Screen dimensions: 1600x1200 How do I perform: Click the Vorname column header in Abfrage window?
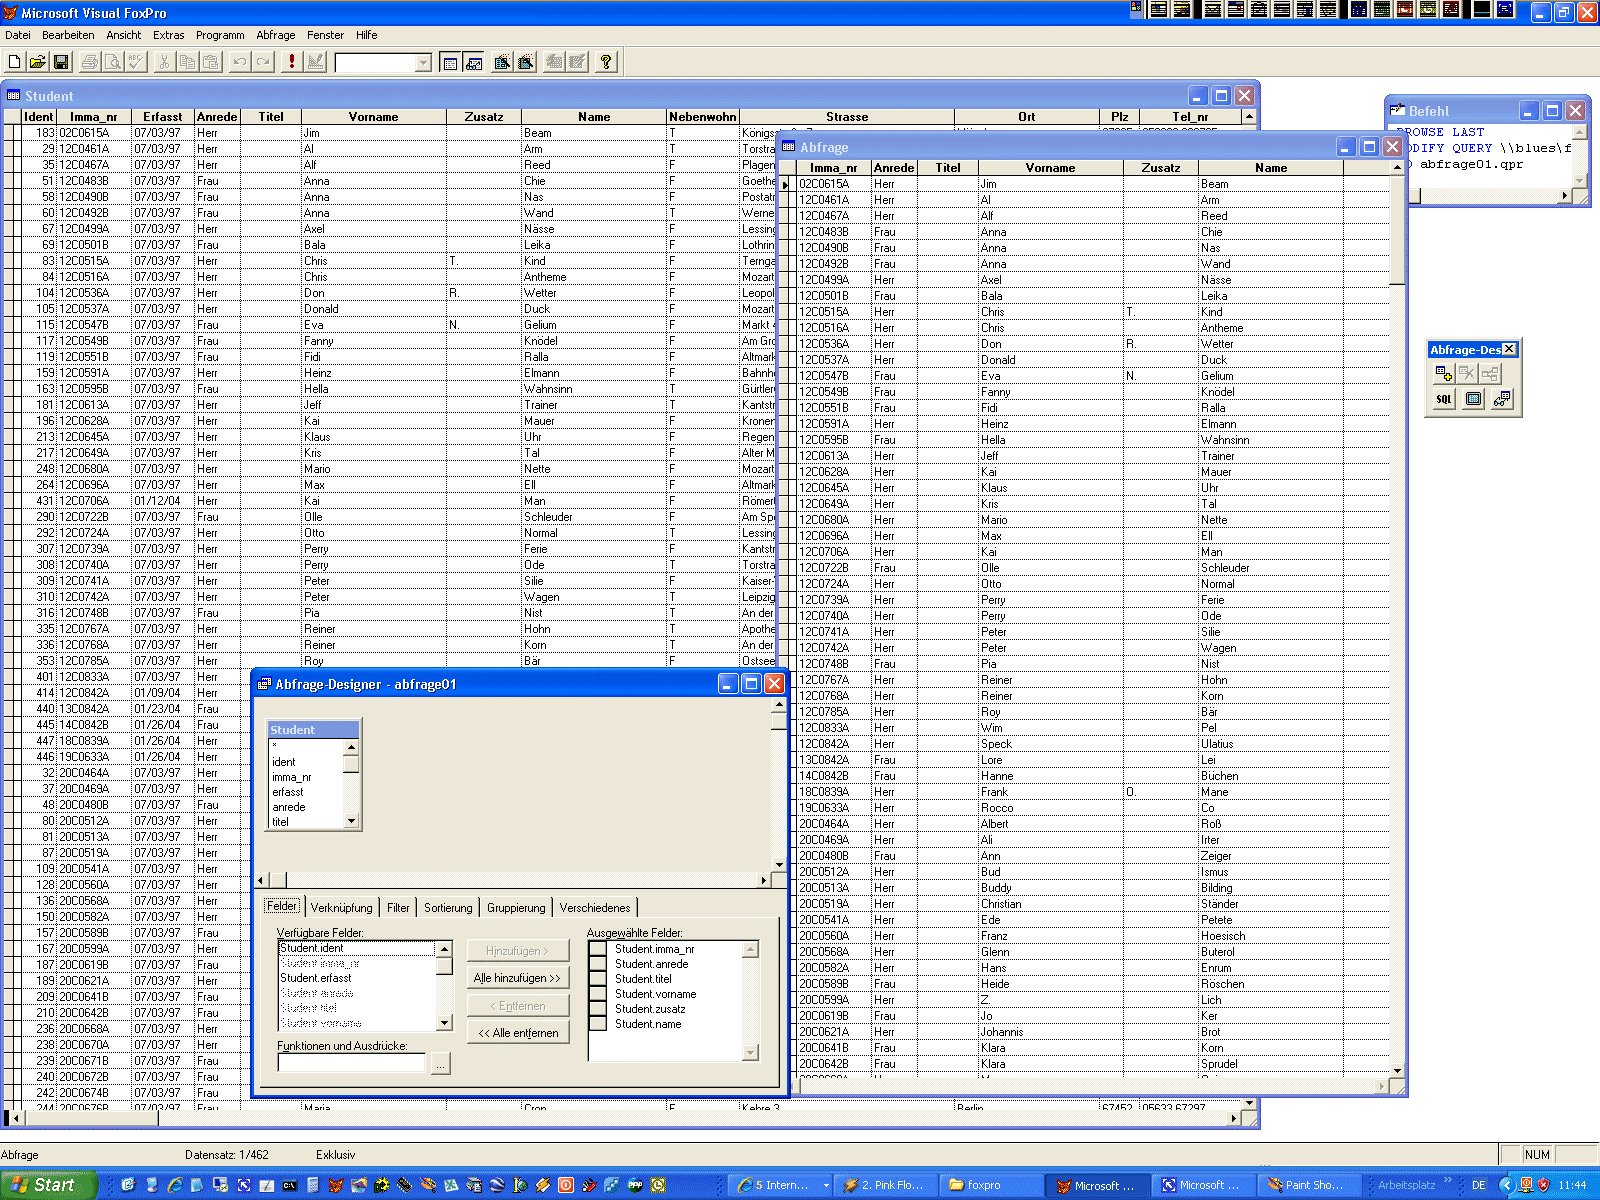click(1050, 168)
